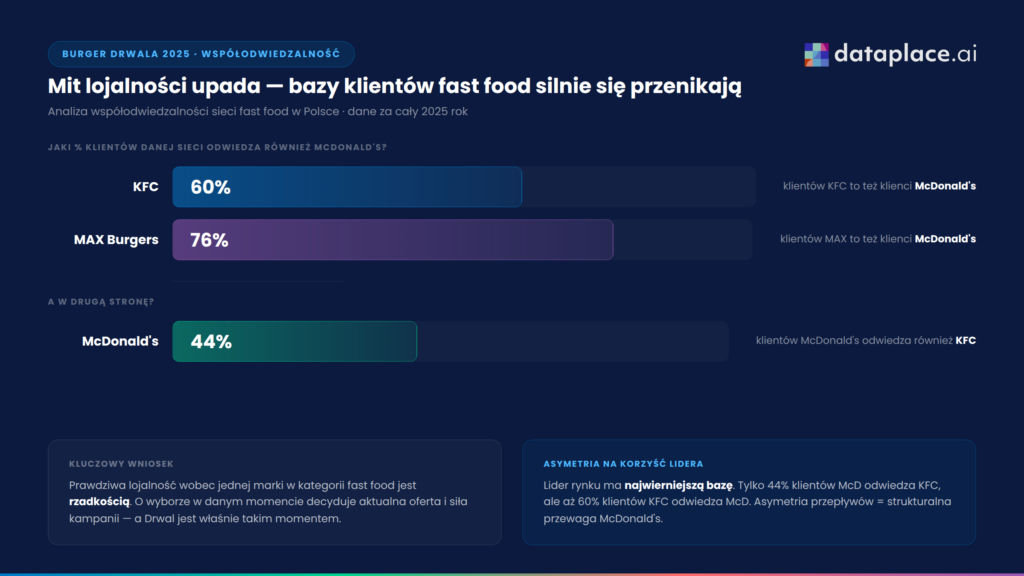Click the dataplace.ai colorful square logo icon
This screenshot has width=1024, height=576.
[x=816, y=55]
